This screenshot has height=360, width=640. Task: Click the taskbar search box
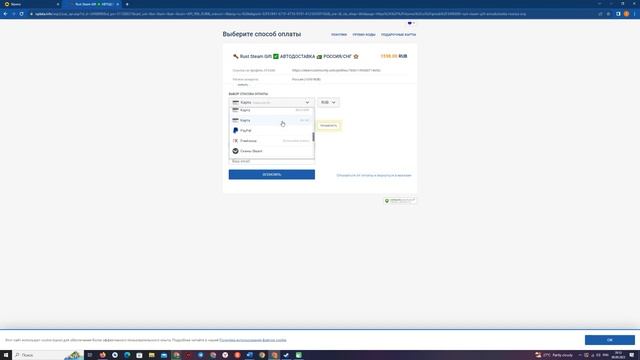pos(48,355)
